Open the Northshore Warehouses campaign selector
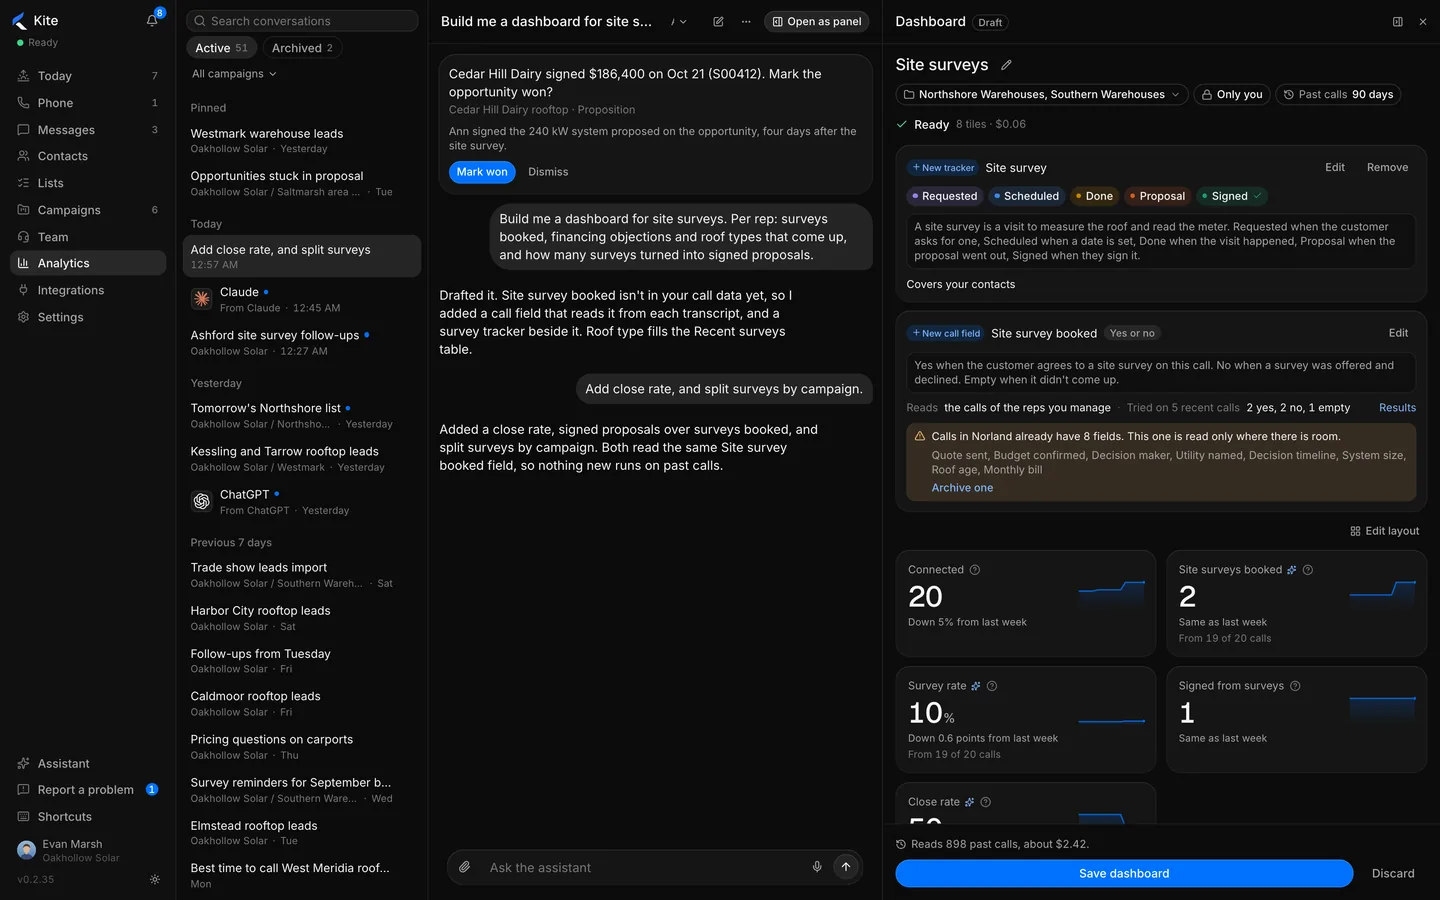The height and width of the screenshot is (900, 1440). point(1042,95)
